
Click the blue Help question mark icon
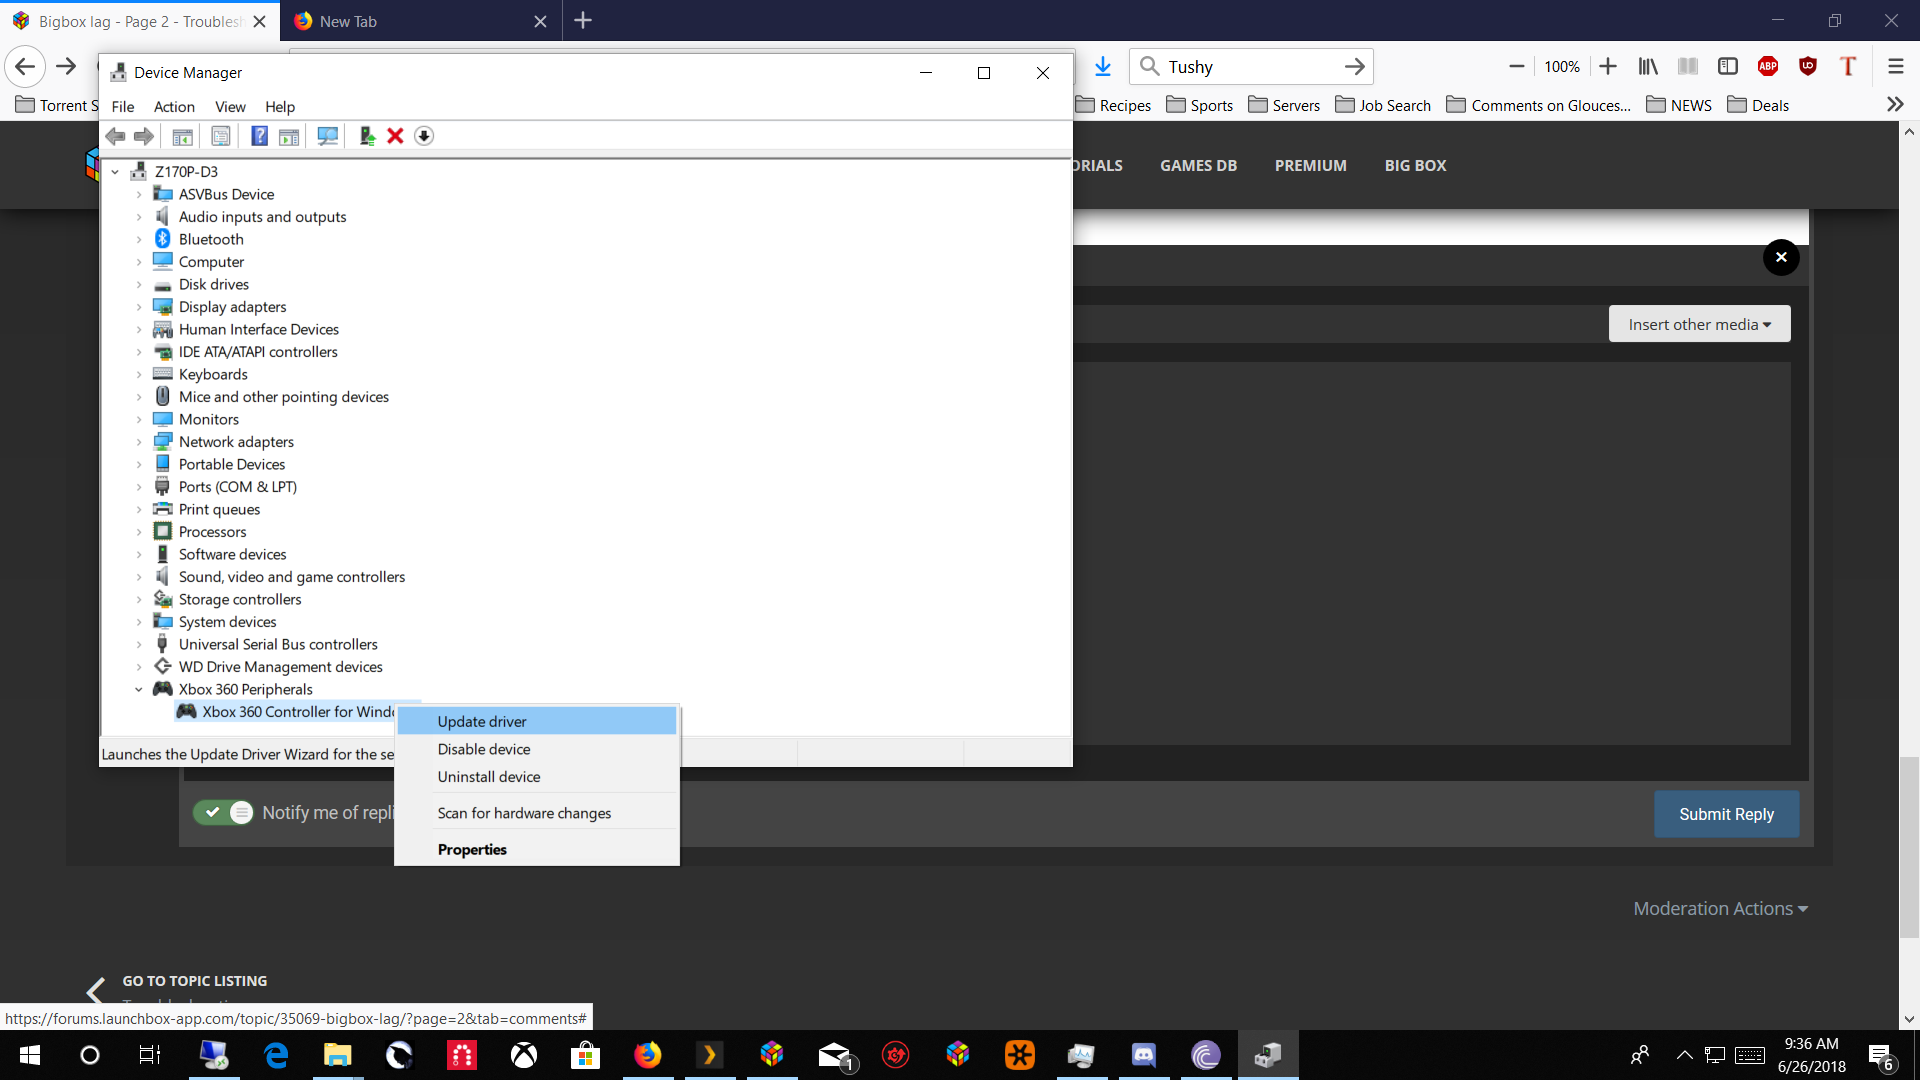(259, 136)
